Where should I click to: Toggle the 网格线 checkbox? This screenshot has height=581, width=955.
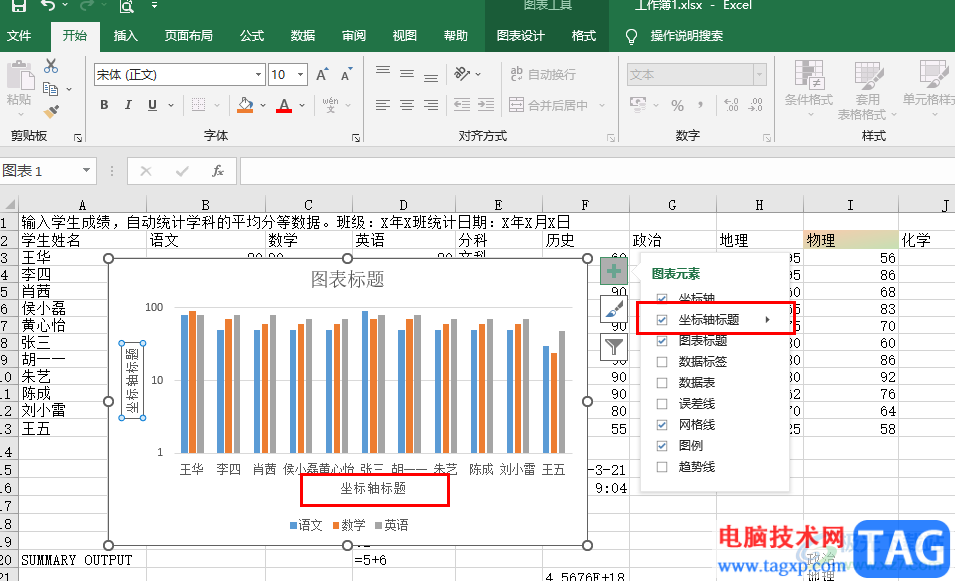coord(662,425)
